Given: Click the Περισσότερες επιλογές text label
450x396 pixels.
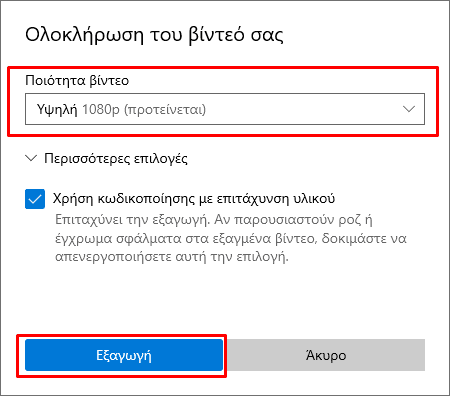Looking at the screenshot, I should click(116, 158).
